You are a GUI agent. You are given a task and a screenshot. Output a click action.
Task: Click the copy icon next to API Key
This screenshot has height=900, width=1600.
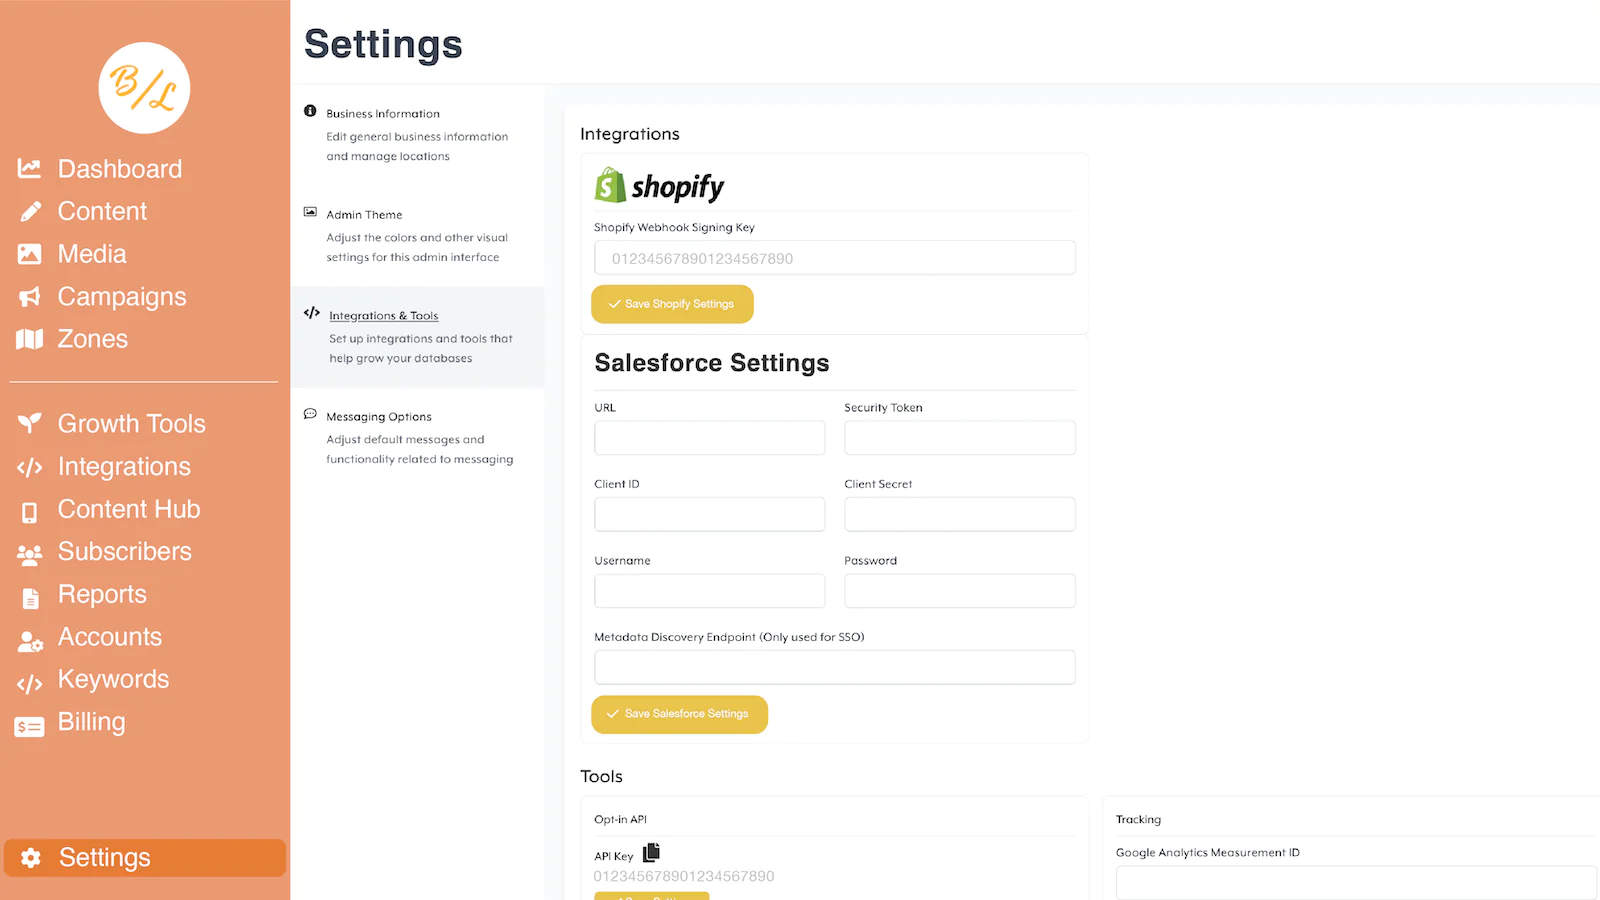point(651,852)
